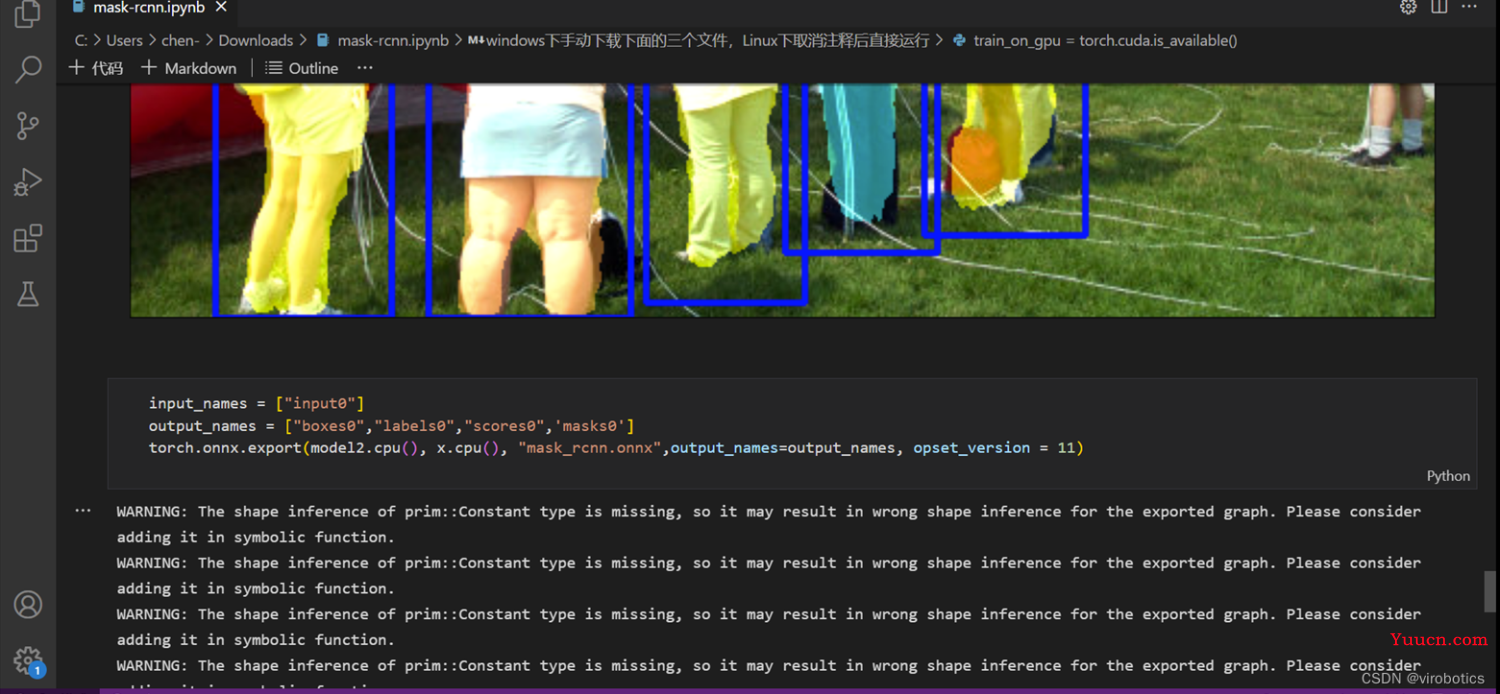Add a new Markdown cell
The width and height of the screenshot is (1500, 694).
[x=189, y=68]
